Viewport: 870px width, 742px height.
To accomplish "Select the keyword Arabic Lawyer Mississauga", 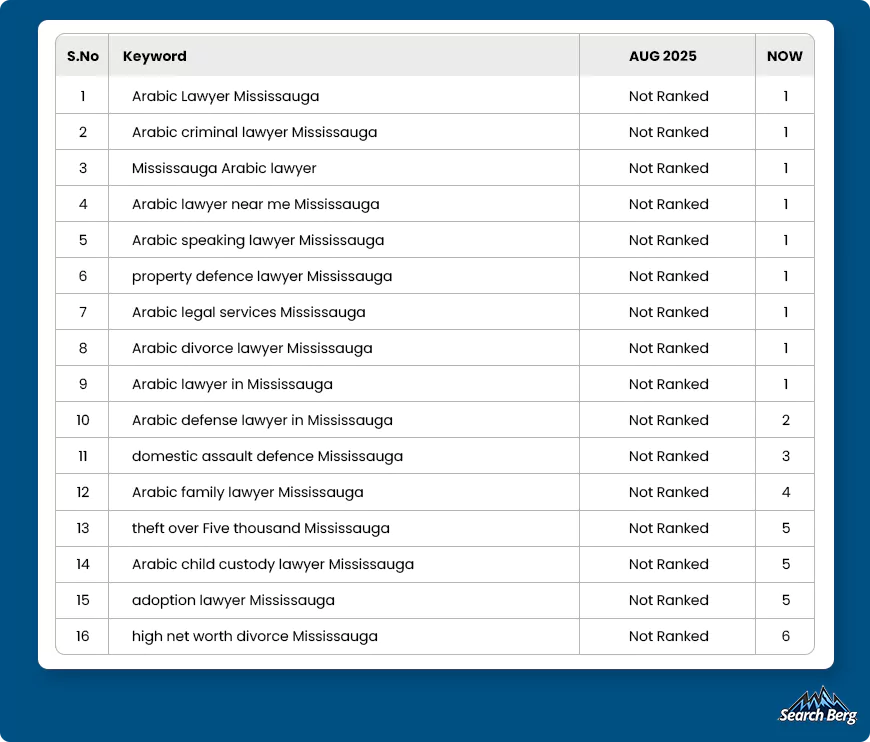I will tap(223, 96).
